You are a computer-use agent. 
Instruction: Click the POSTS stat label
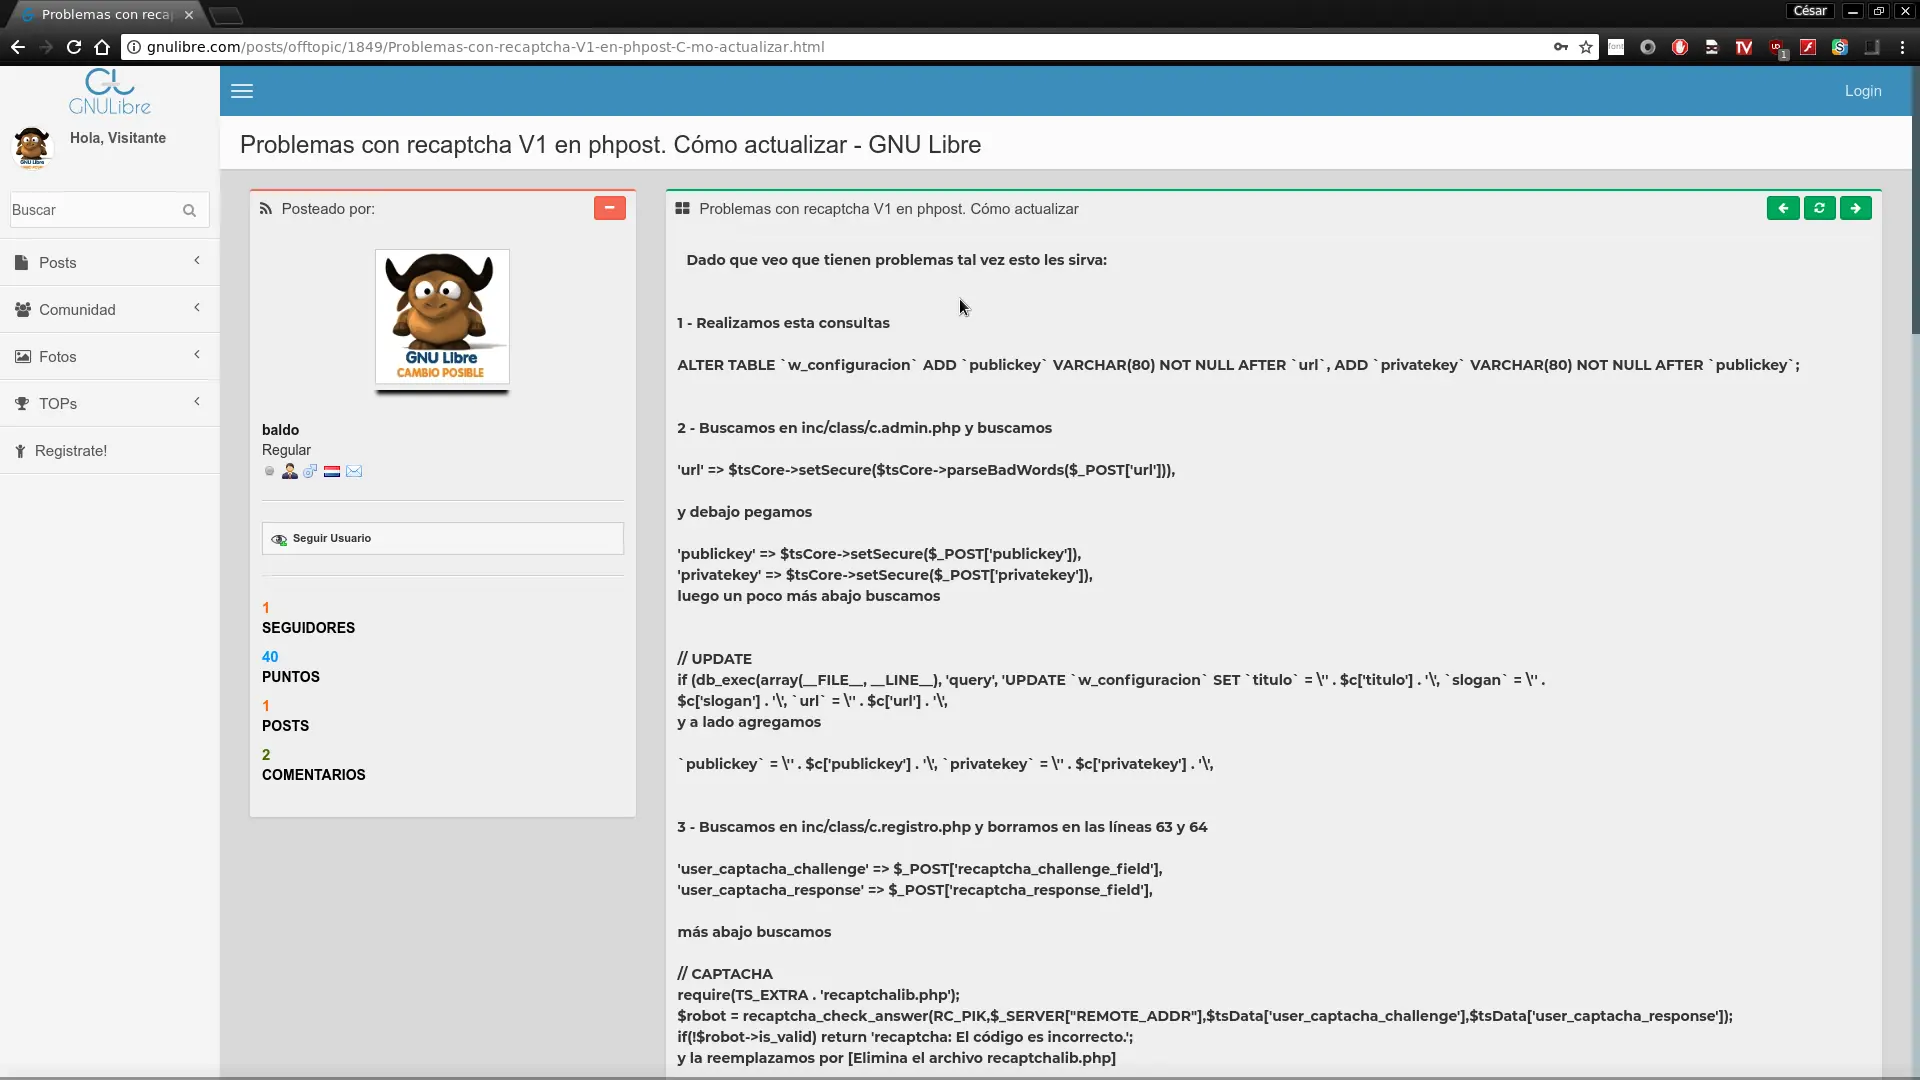tap(285, 726)
